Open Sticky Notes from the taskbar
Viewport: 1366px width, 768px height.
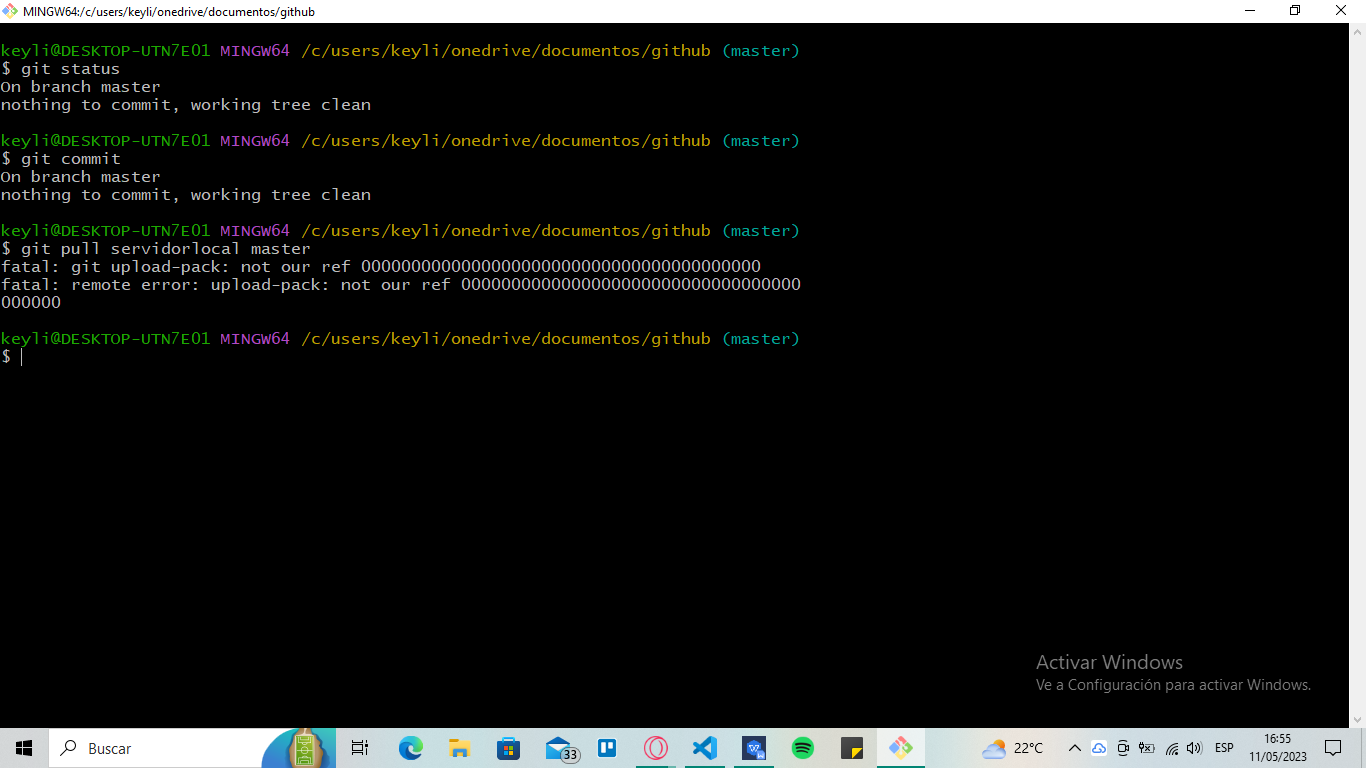[x=851, y=748]
